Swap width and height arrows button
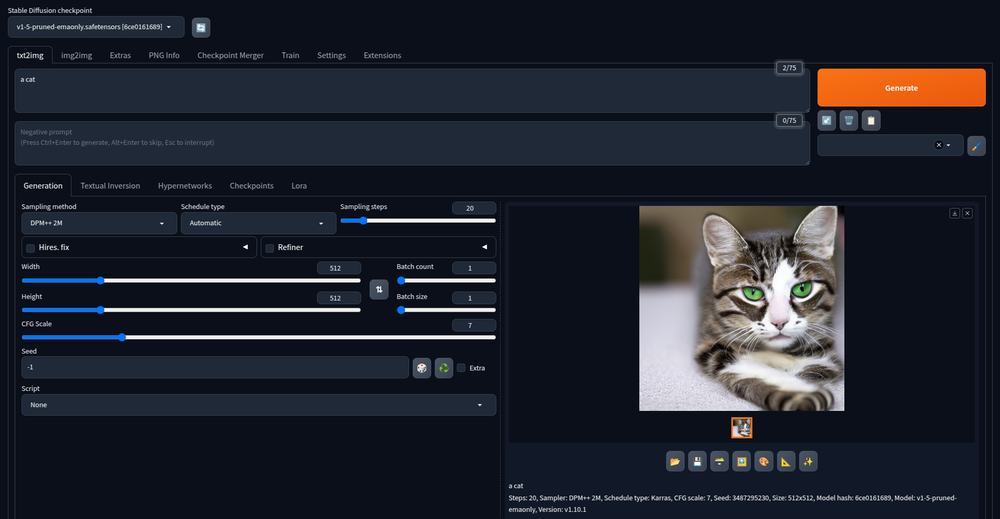 click(379, 289)
